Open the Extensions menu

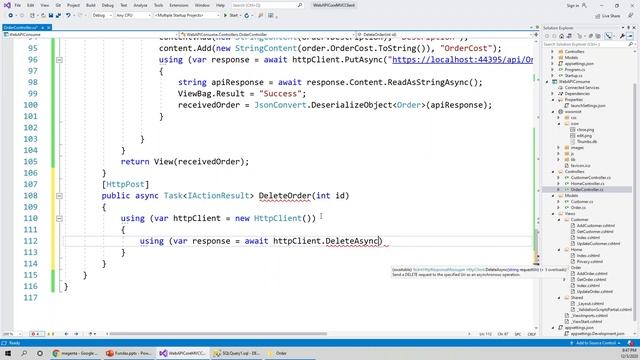pyautogui.click(x=179, y=5)
